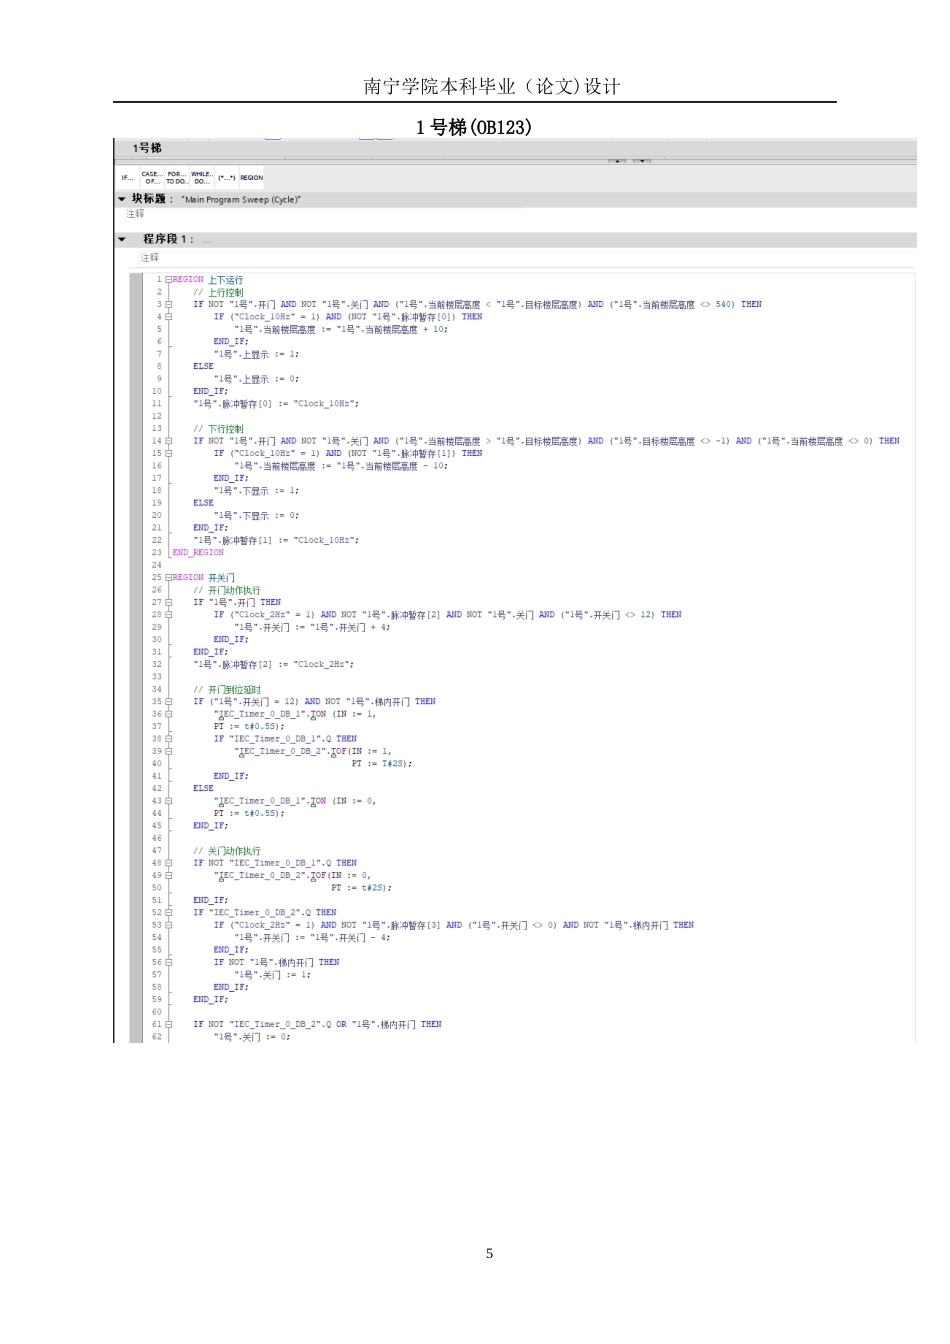This screenshot has width=950, height=1344.
Task: Click the 脉冲暂存[0] assignment on line 11
Action: 276,404
